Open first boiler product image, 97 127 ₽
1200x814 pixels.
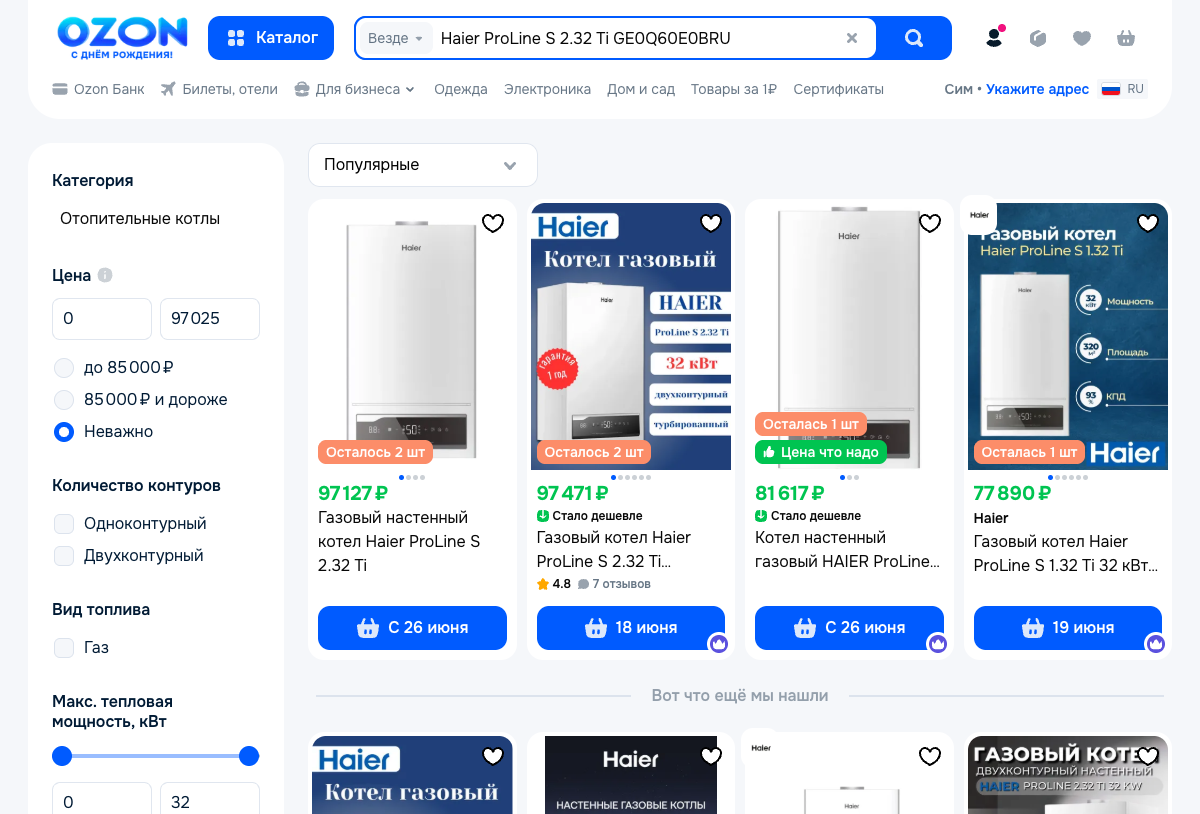coord(412,336)
